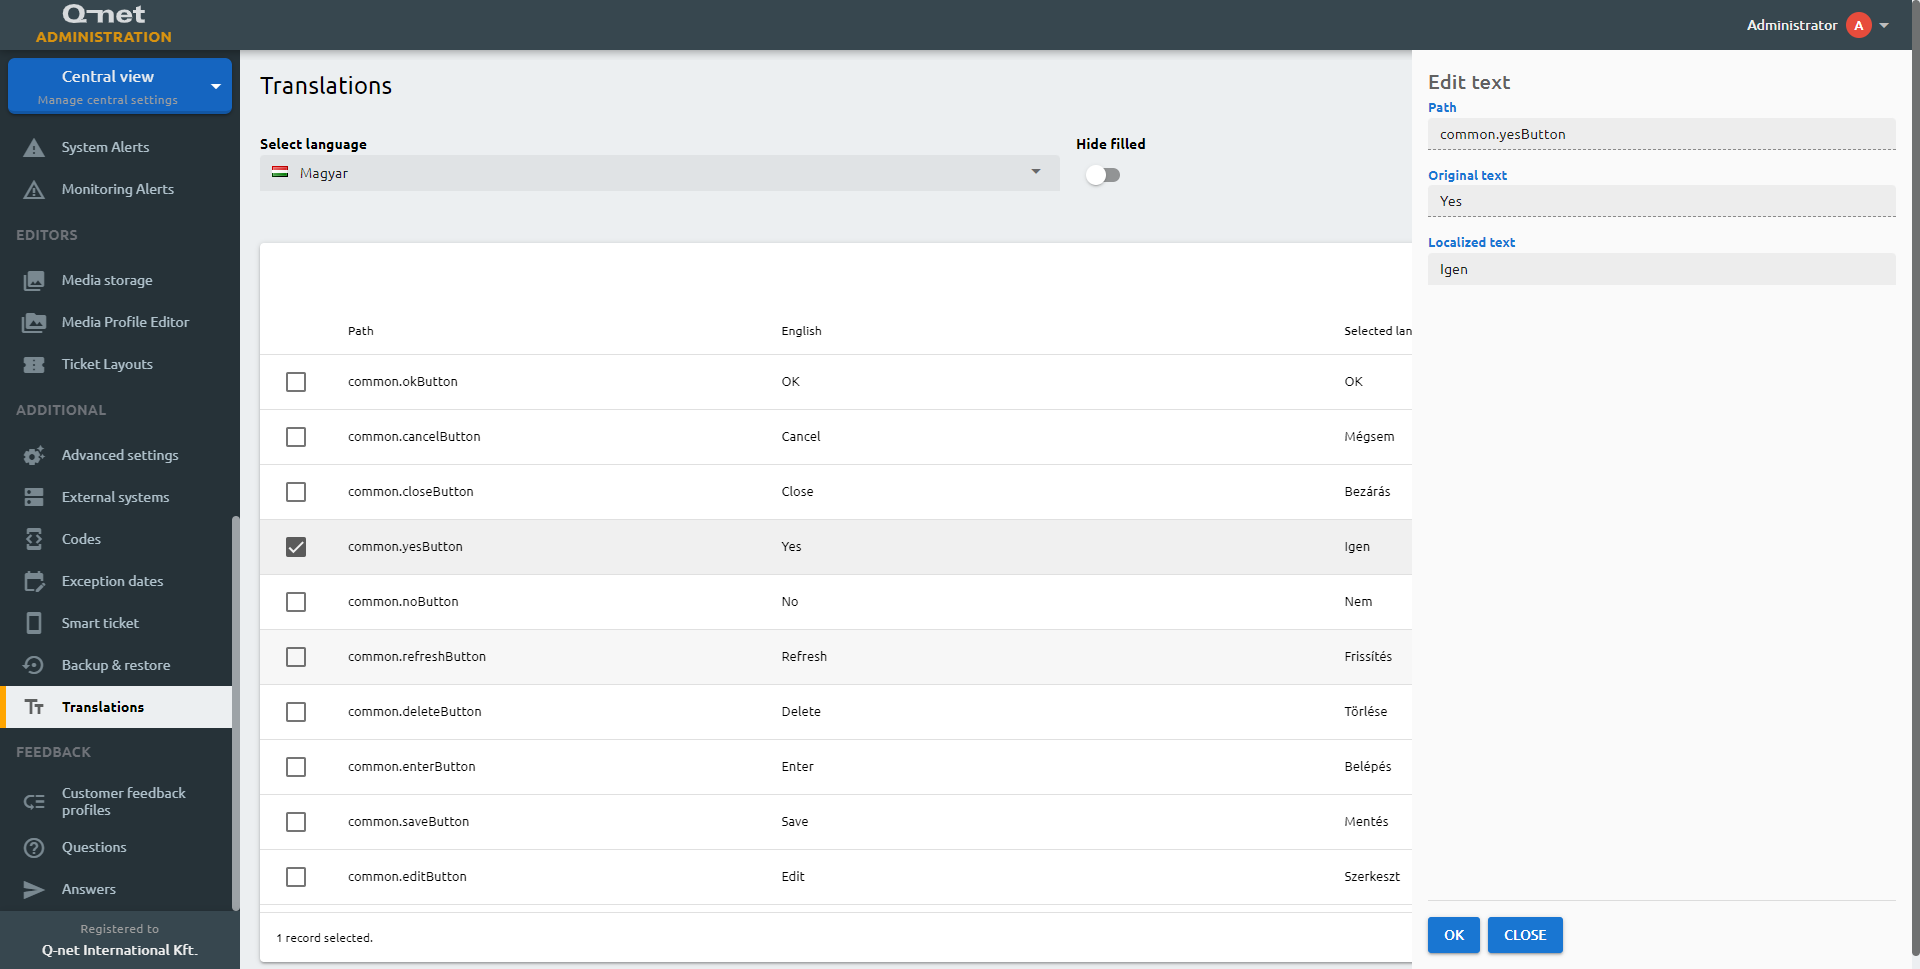Click the Delete English text cell
The width and height of the screenshot is (1920, 969).
pyautogui.click(x=801, y=712)
